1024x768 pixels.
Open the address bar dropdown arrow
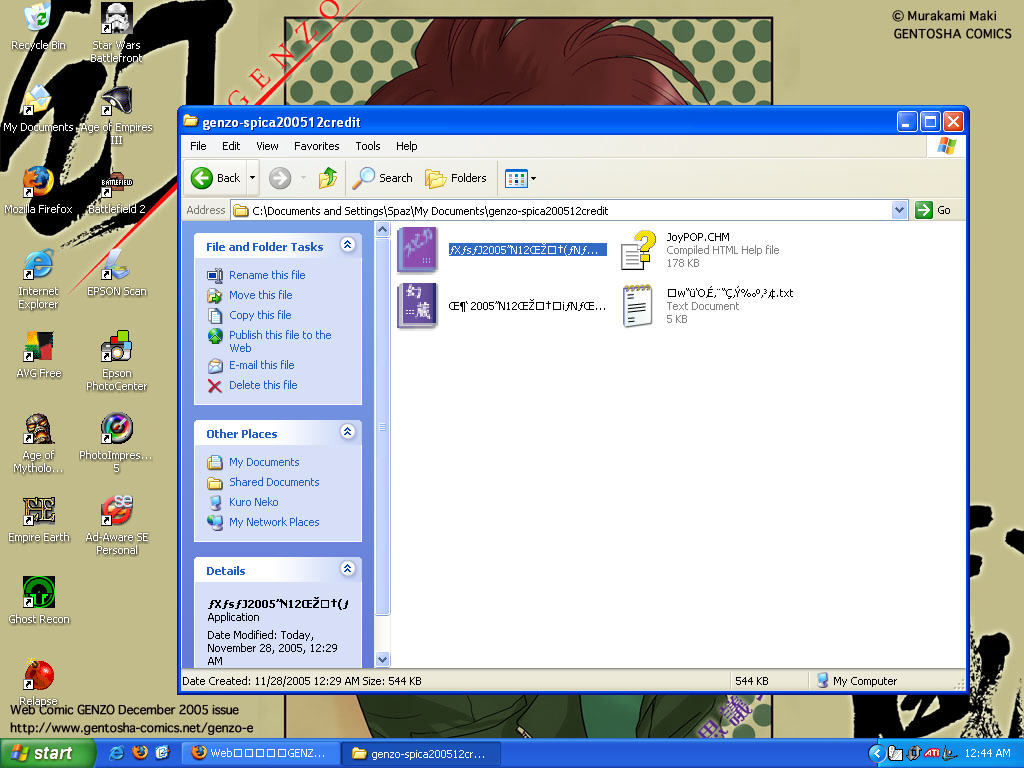click(x=899, y=210)
